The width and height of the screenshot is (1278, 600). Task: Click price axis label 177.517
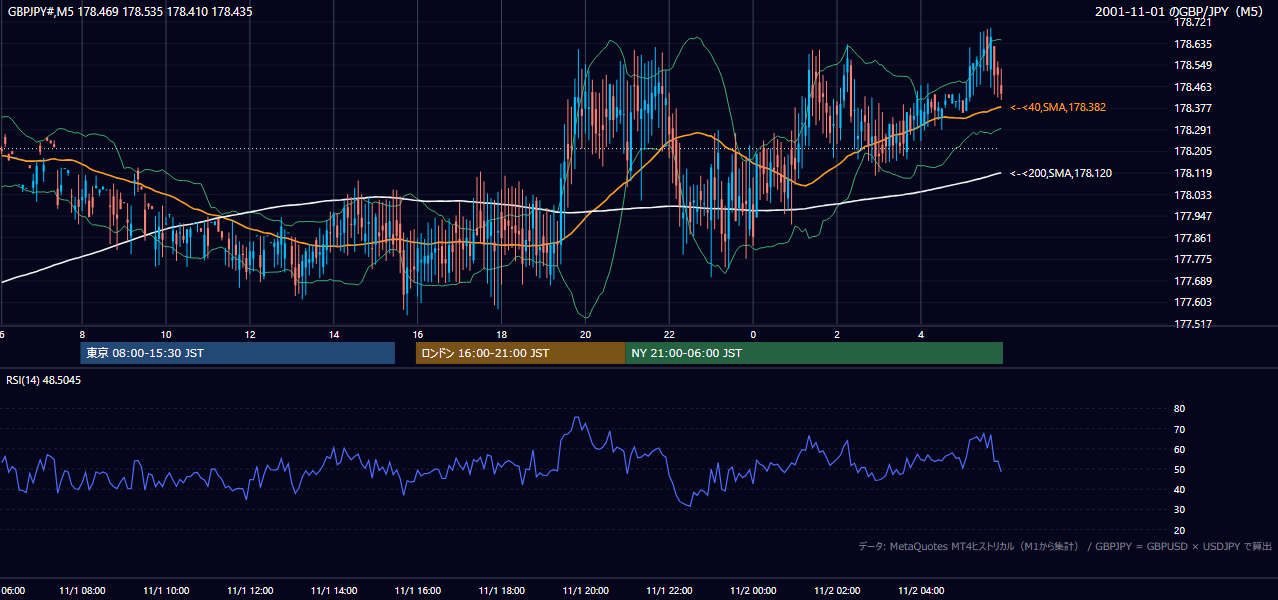(x=1193, y=324)
